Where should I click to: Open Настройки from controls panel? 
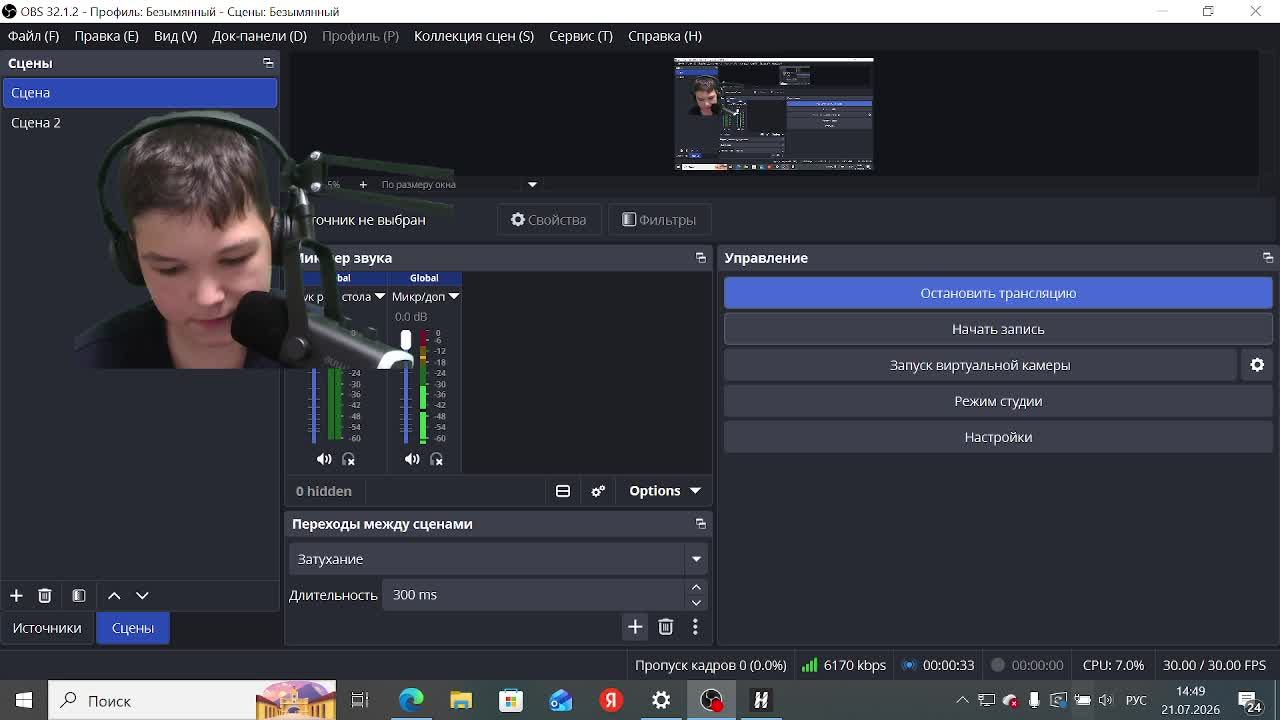pyautogui.click(x=998, y=437)
